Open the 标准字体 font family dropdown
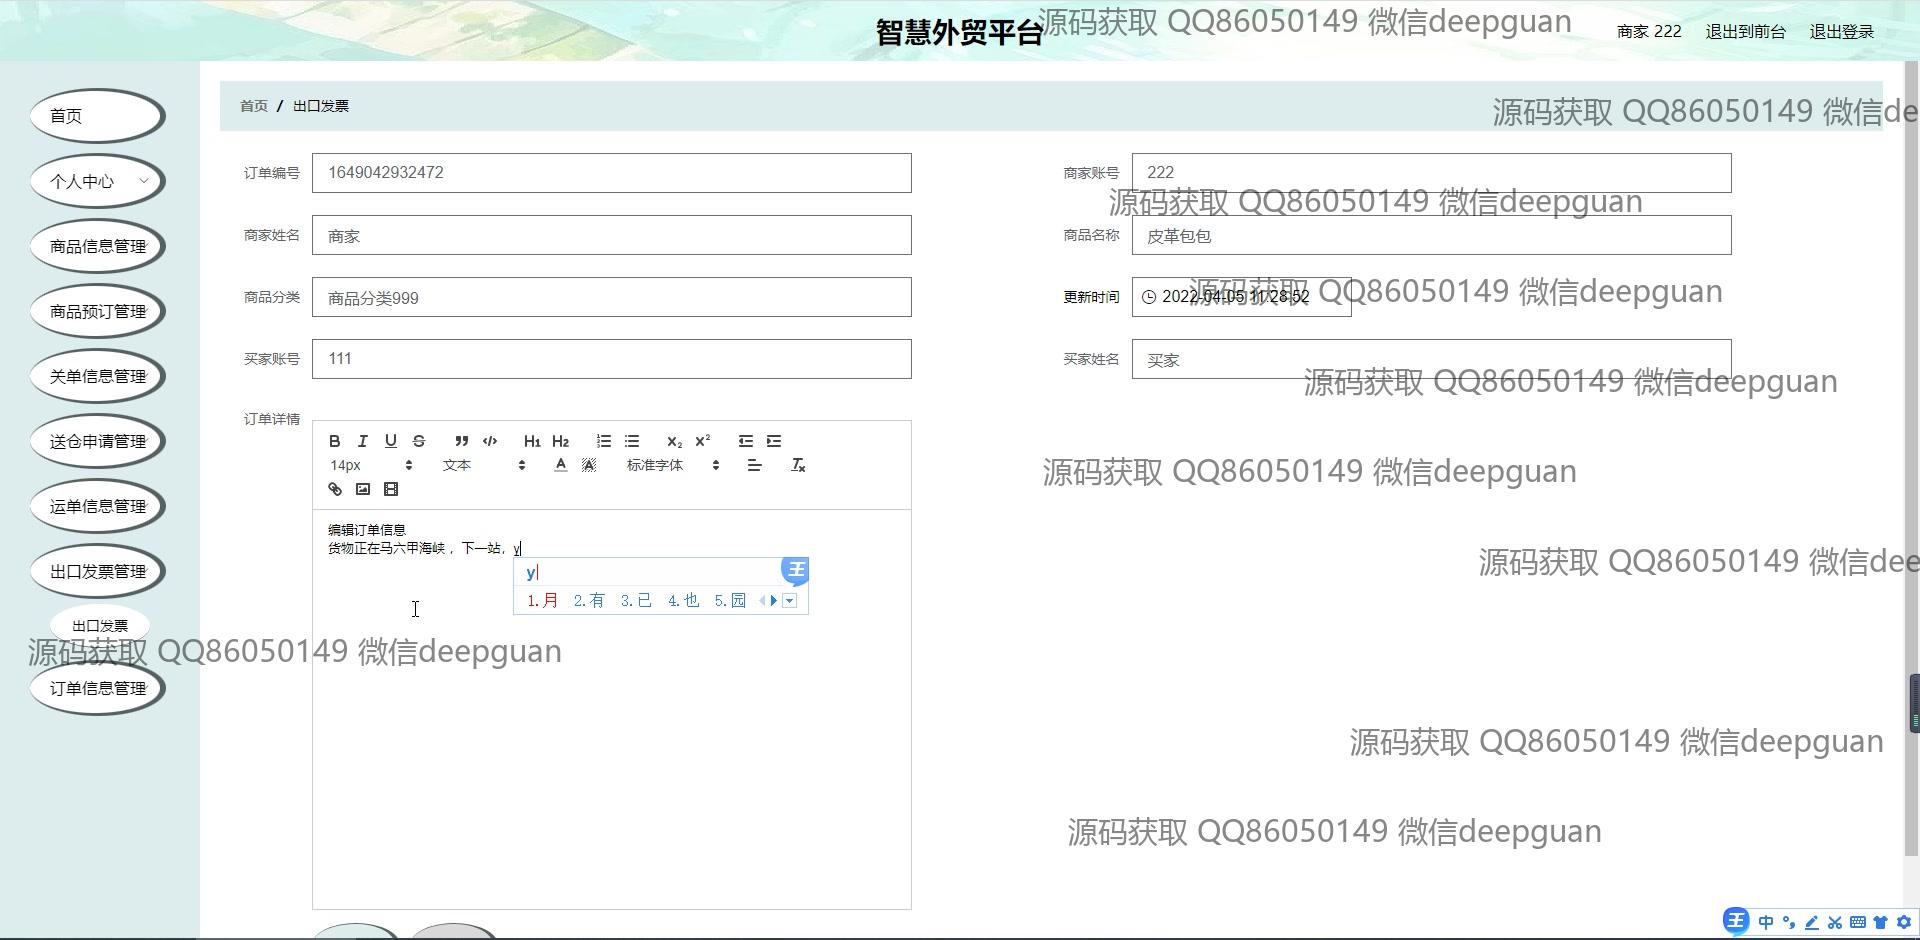This screenshot has height=940, width=1920. (x=672, y=465)
